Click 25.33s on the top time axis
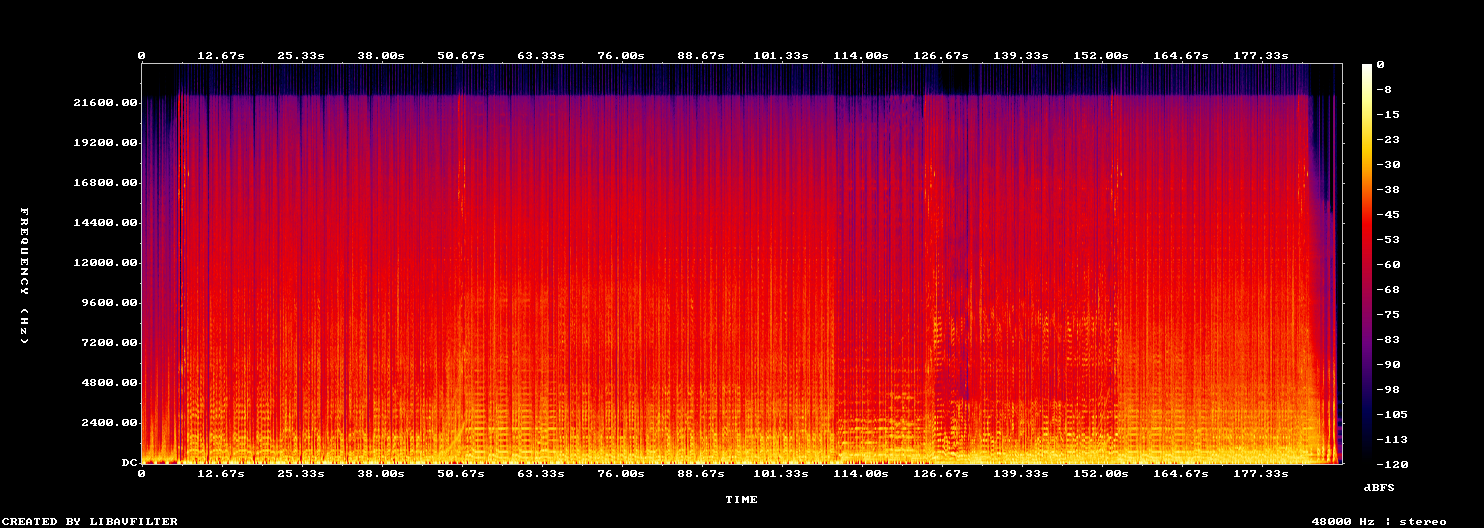Viewport: 1484px width, 528px height. click(301, 55)
